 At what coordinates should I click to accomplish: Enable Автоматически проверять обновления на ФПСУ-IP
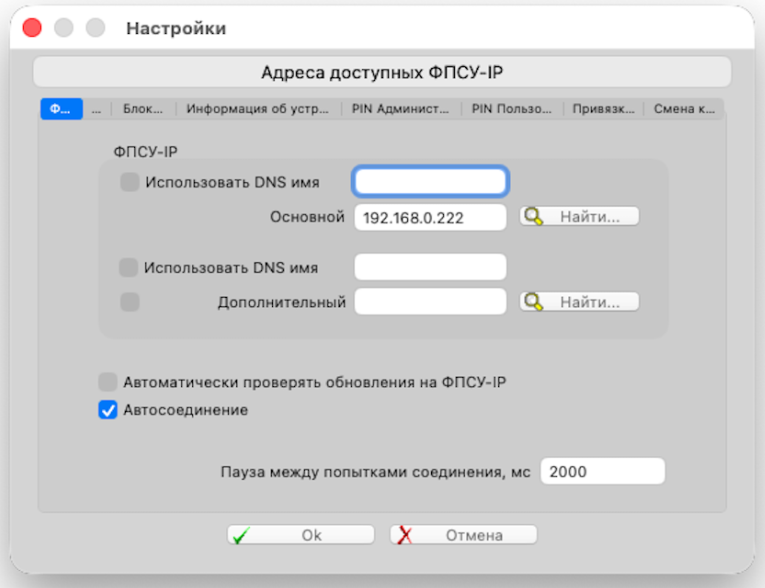[x=108, y=382]
